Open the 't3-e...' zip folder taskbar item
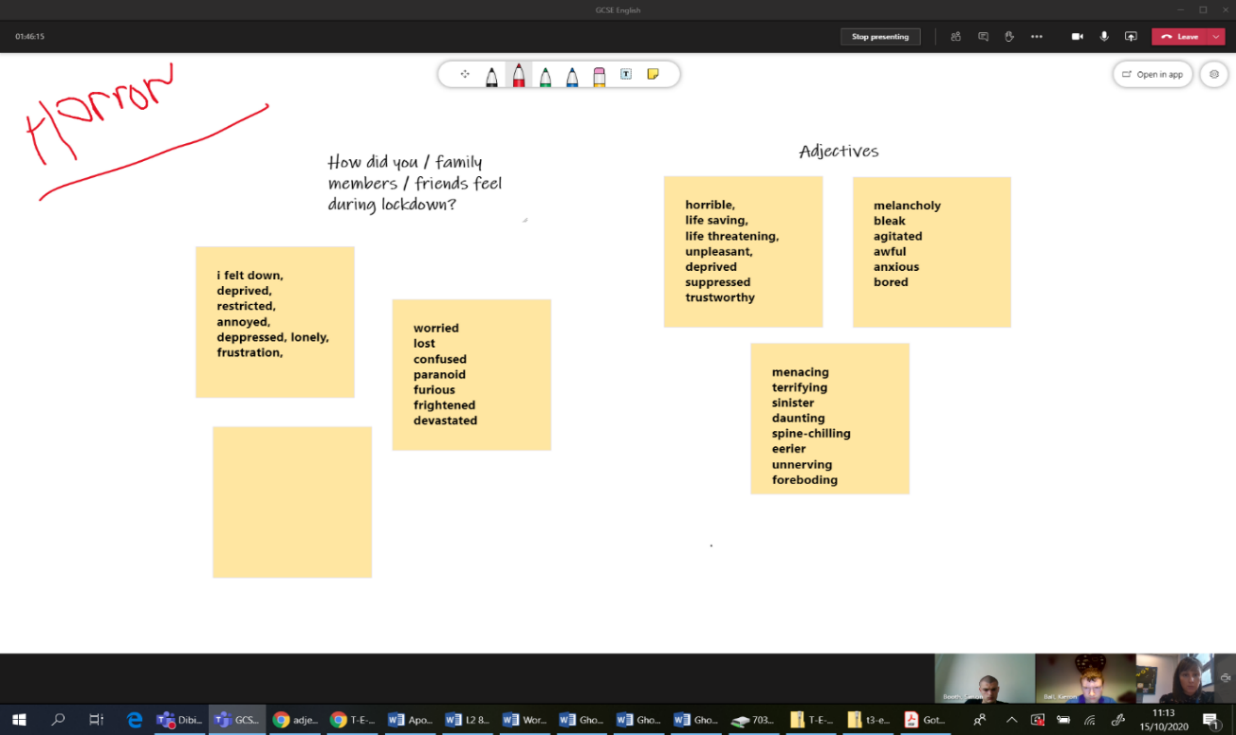The image size is (1236, 735). (x=868, y=720)
